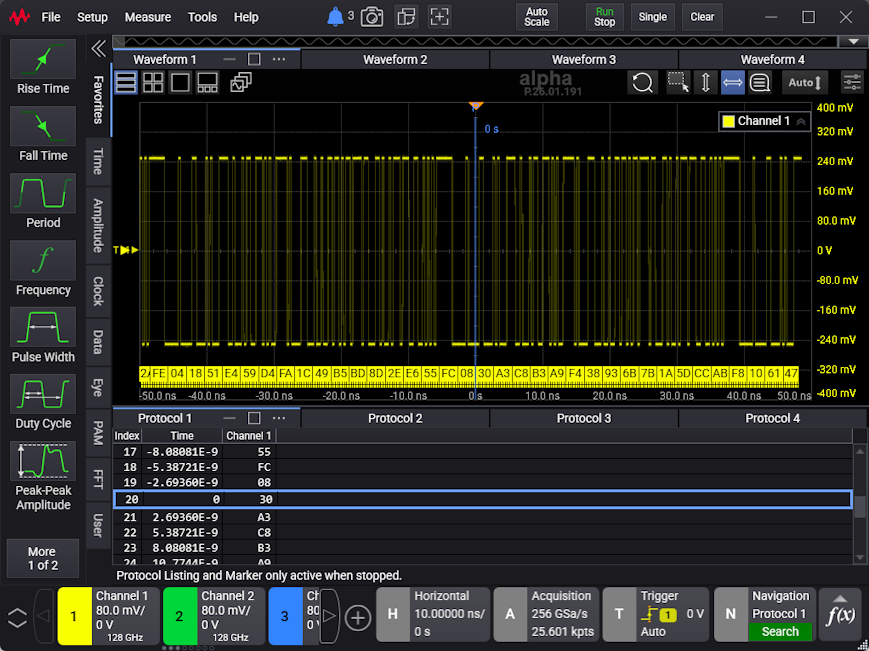Toggle the horizontal pan/zoom mode button
The width and height of the screenshot is (869, 651).
(733, 83)
